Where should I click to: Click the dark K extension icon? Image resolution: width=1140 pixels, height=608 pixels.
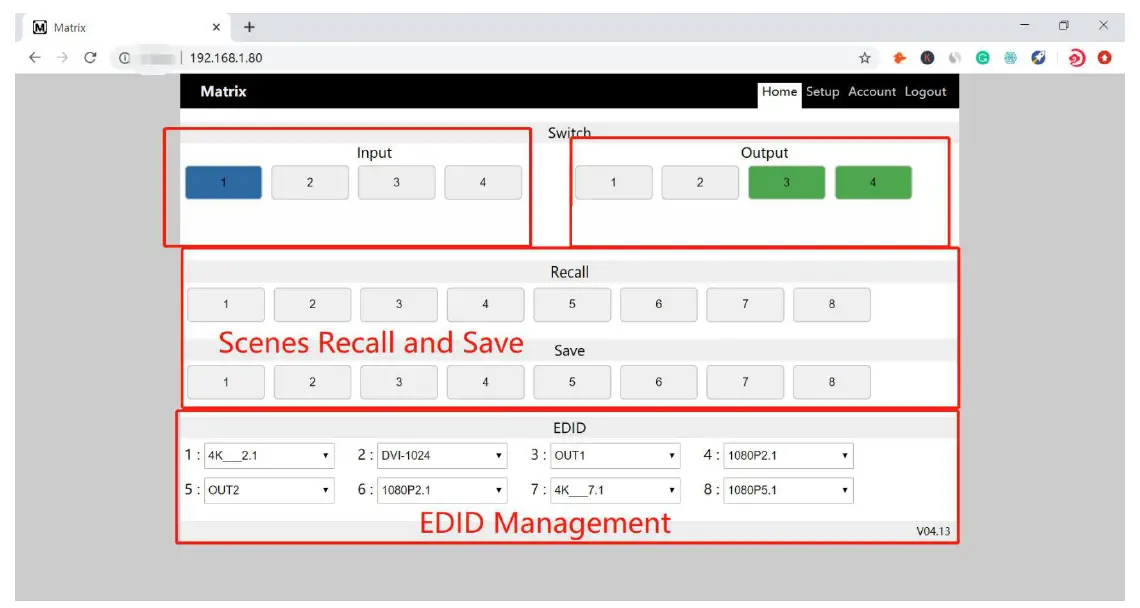pos(928,58)
